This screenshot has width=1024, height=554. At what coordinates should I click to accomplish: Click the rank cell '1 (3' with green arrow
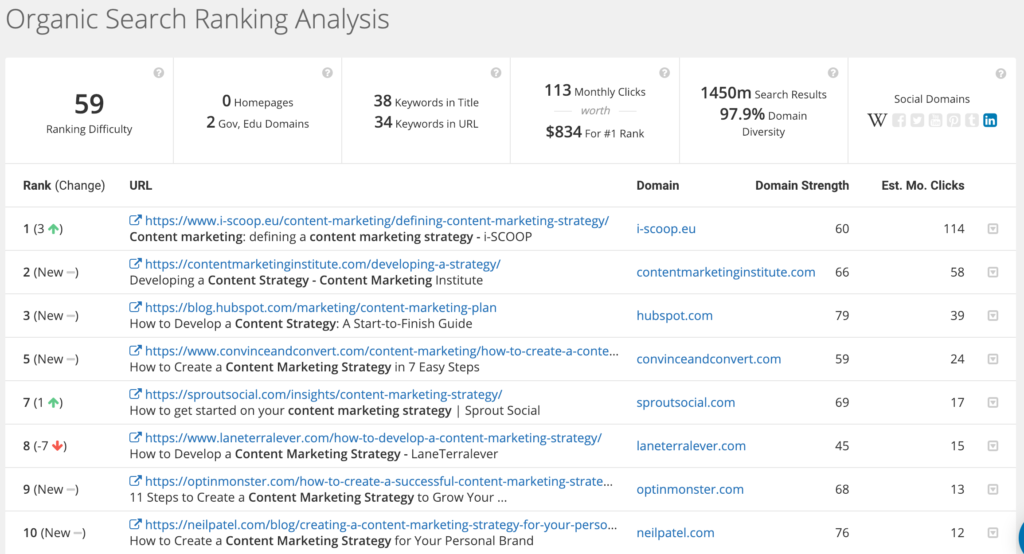(43, 229)
